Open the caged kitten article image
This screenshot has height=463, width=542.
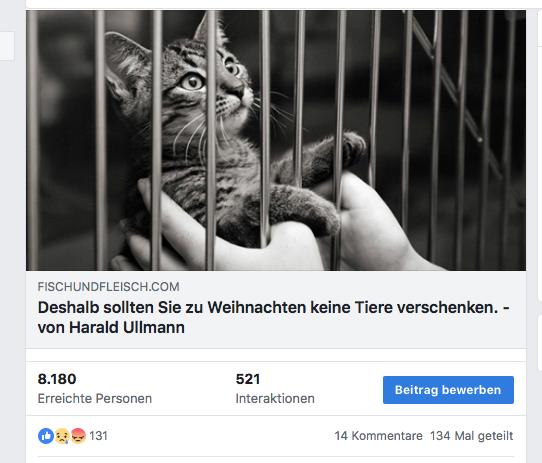pos(276,140)
